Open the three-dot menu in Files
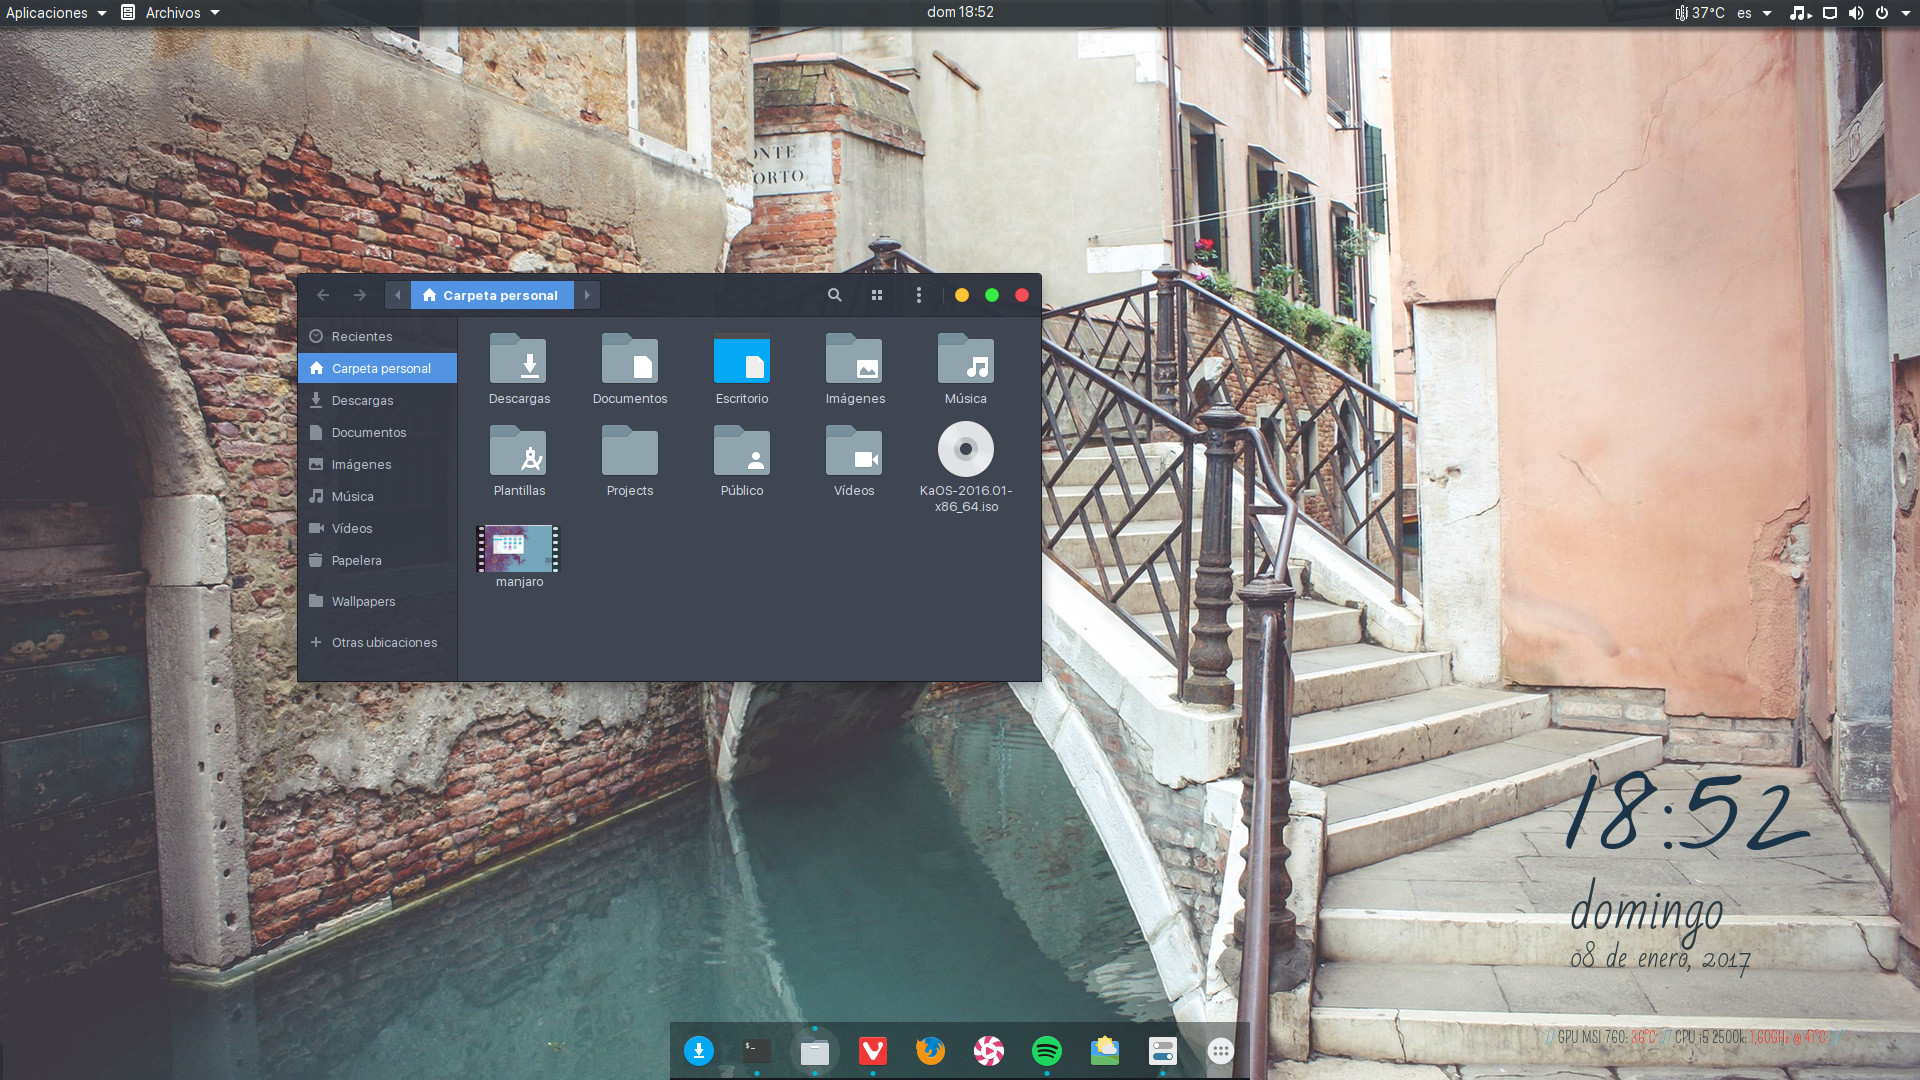Image resolution: width=1920 pixels, height=1080 pixels. 919,295
